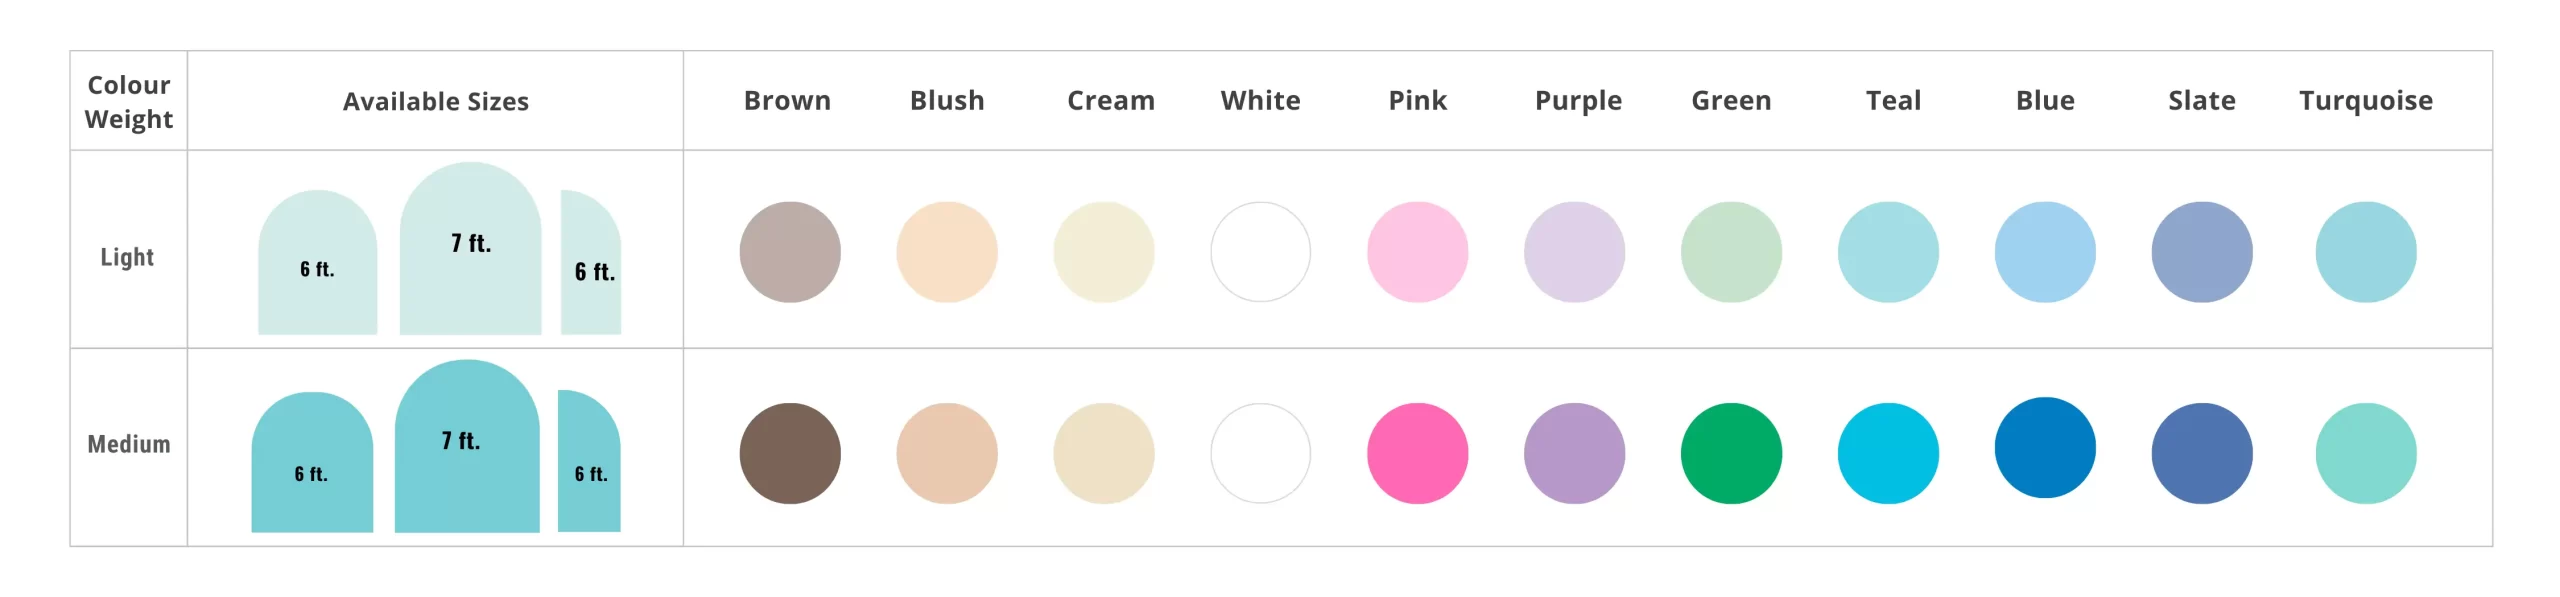Click the Turquoise column header
Screen dimensions: 2560x597
pos(2365,101)
